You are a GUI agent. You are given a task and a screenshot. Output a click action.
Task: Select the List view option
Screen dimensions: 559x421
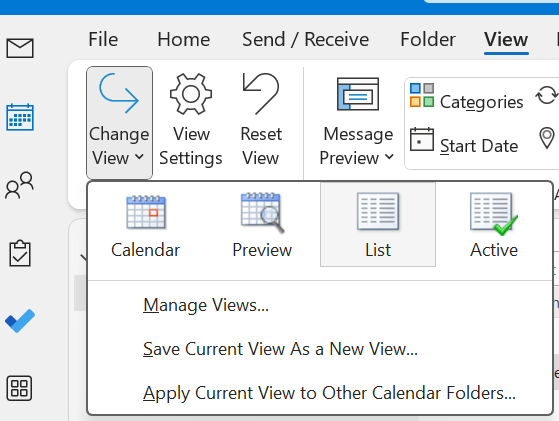pos(378,225)
